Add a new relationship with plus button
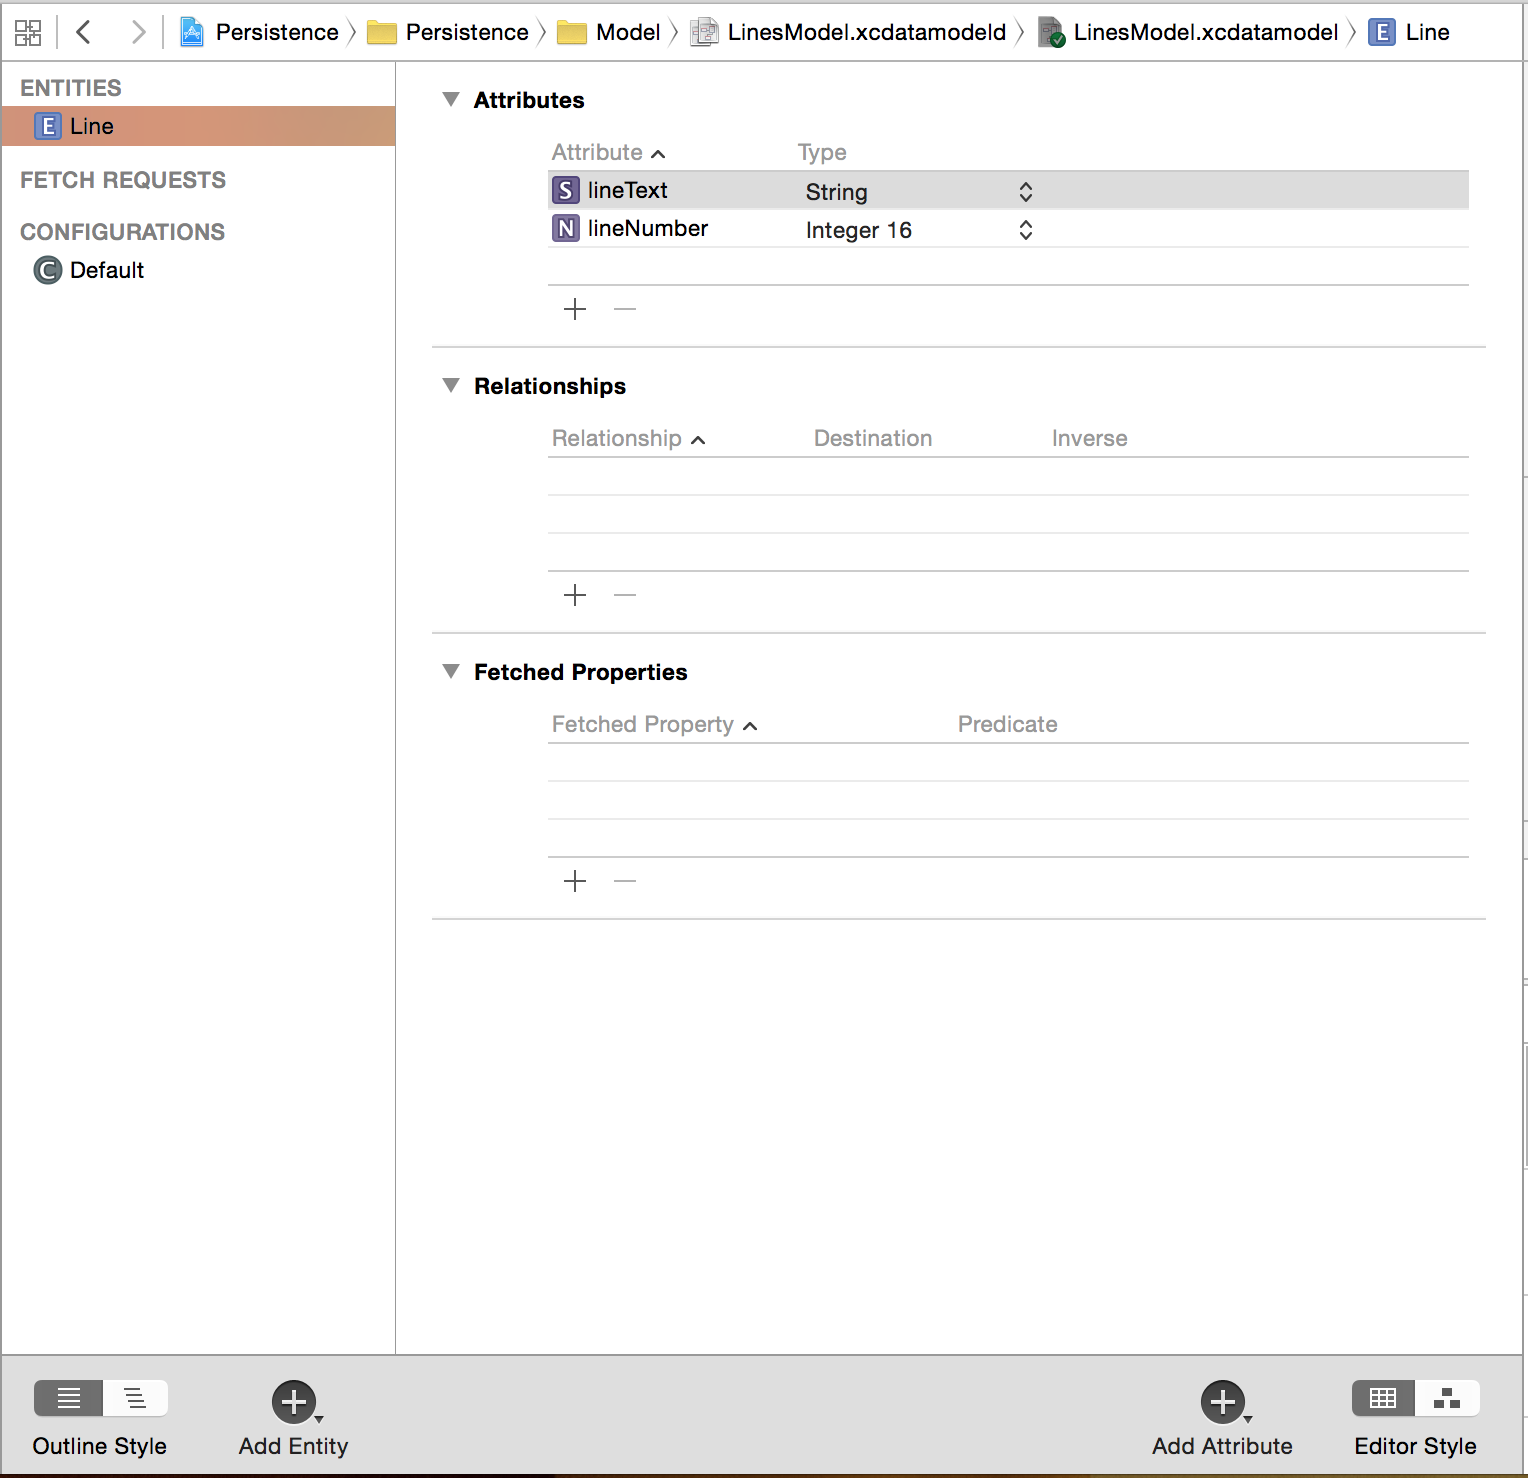 pos(575,595)
